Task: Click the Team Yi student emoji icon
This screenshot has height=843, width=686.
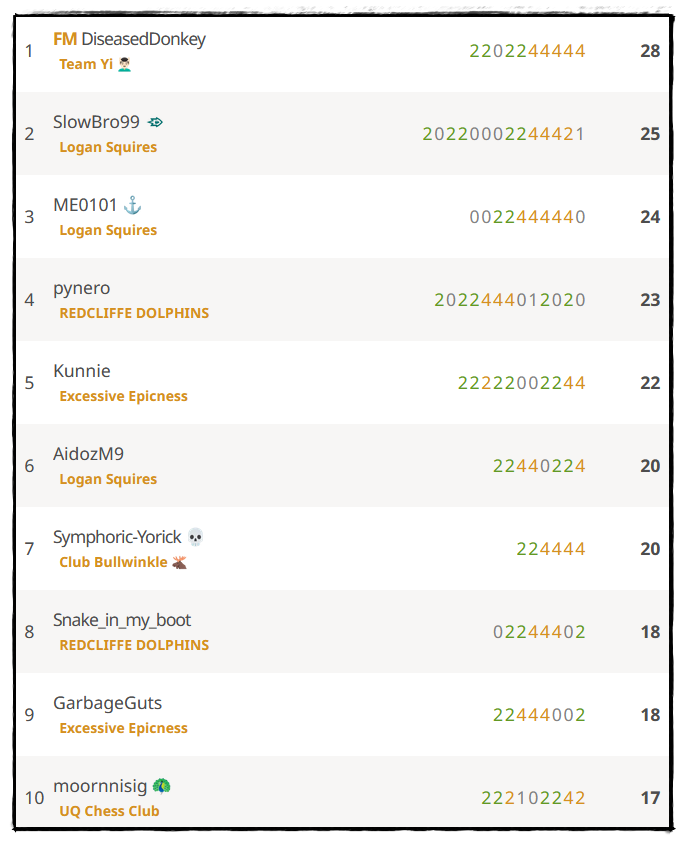Action: click(124, 64)
